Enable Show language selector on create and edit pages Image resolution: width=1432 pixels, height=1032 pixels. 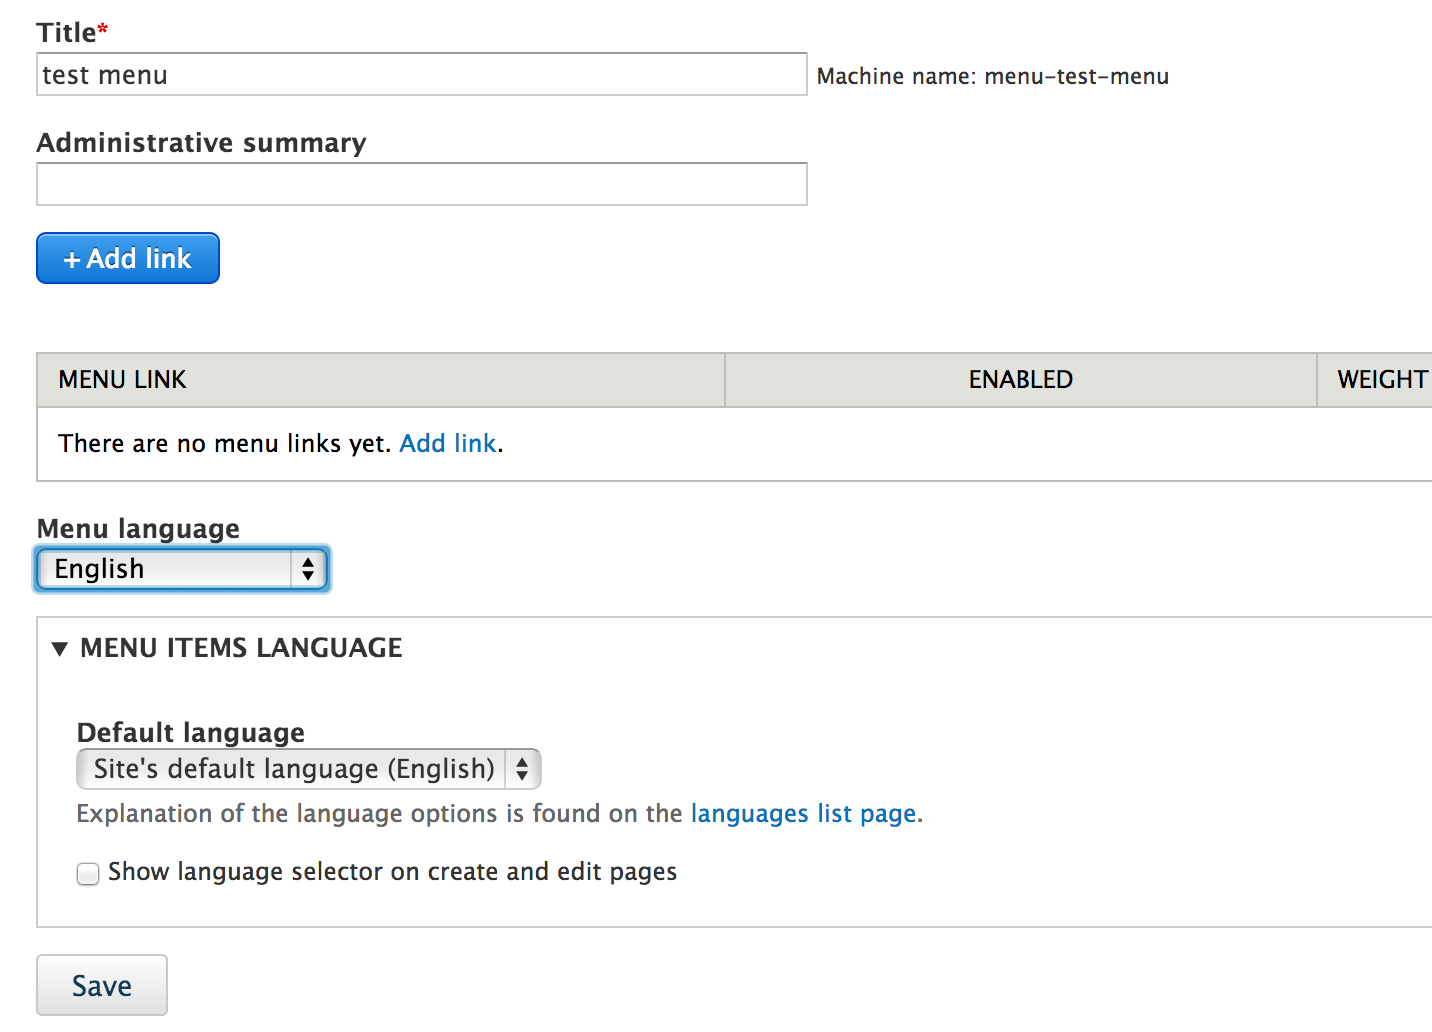point(87,873)
